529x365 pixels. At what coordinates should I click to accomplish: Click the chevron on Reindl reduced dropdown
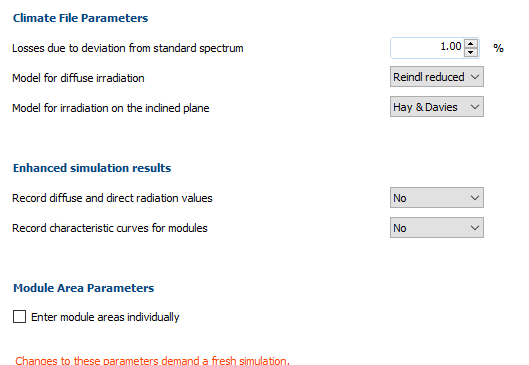click(475, 77)
